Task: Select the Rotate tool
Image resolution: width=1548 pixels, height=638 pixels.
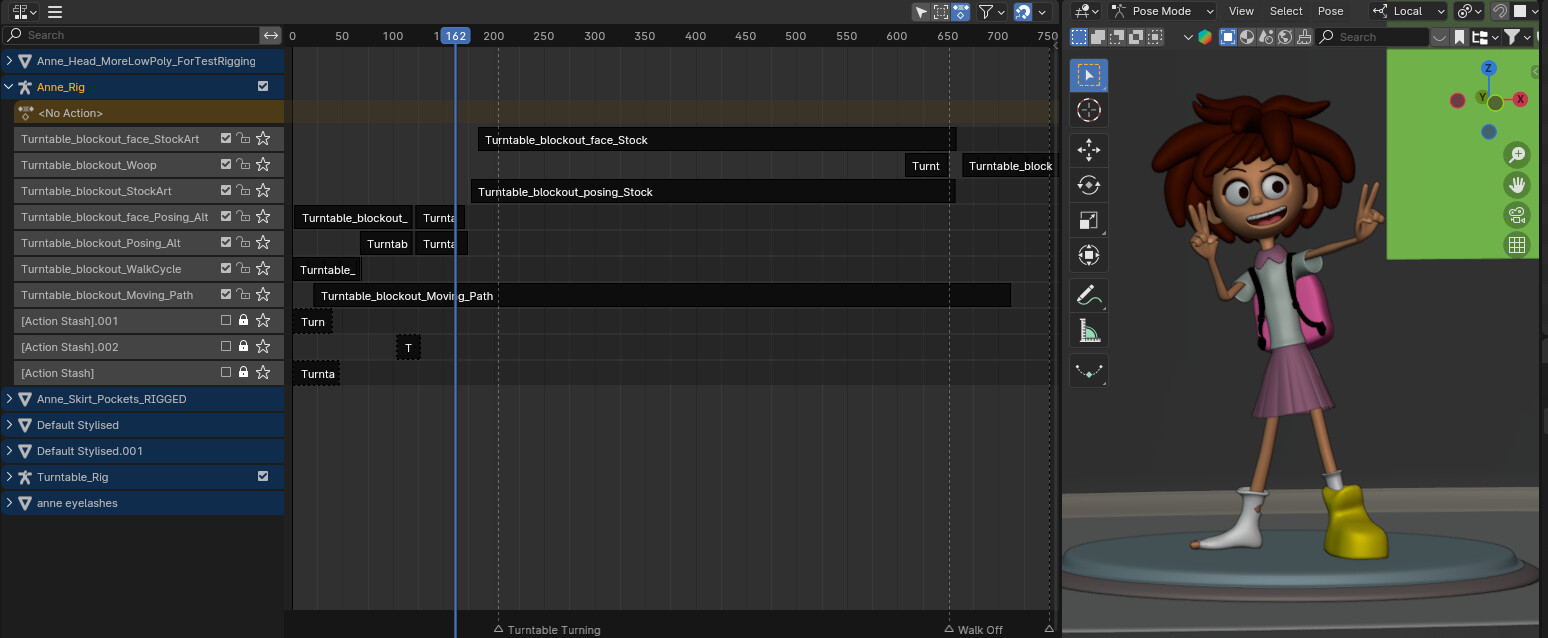Action: coord(1089,186)
